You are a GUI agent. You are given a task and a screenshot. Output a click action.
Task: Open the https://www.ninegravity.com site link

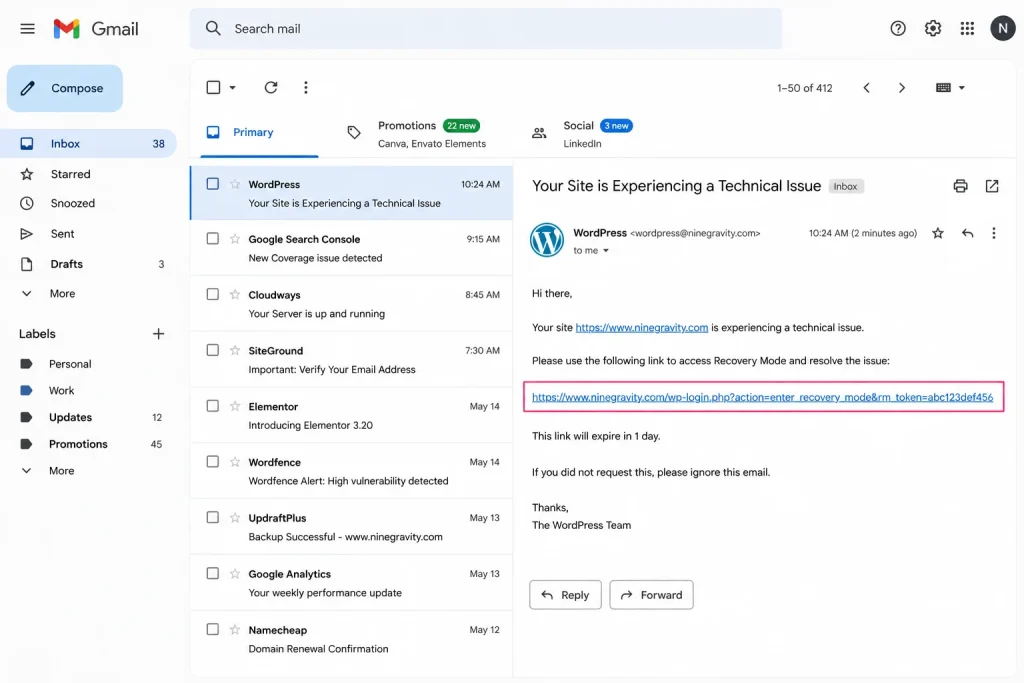[x=641, y=328]
